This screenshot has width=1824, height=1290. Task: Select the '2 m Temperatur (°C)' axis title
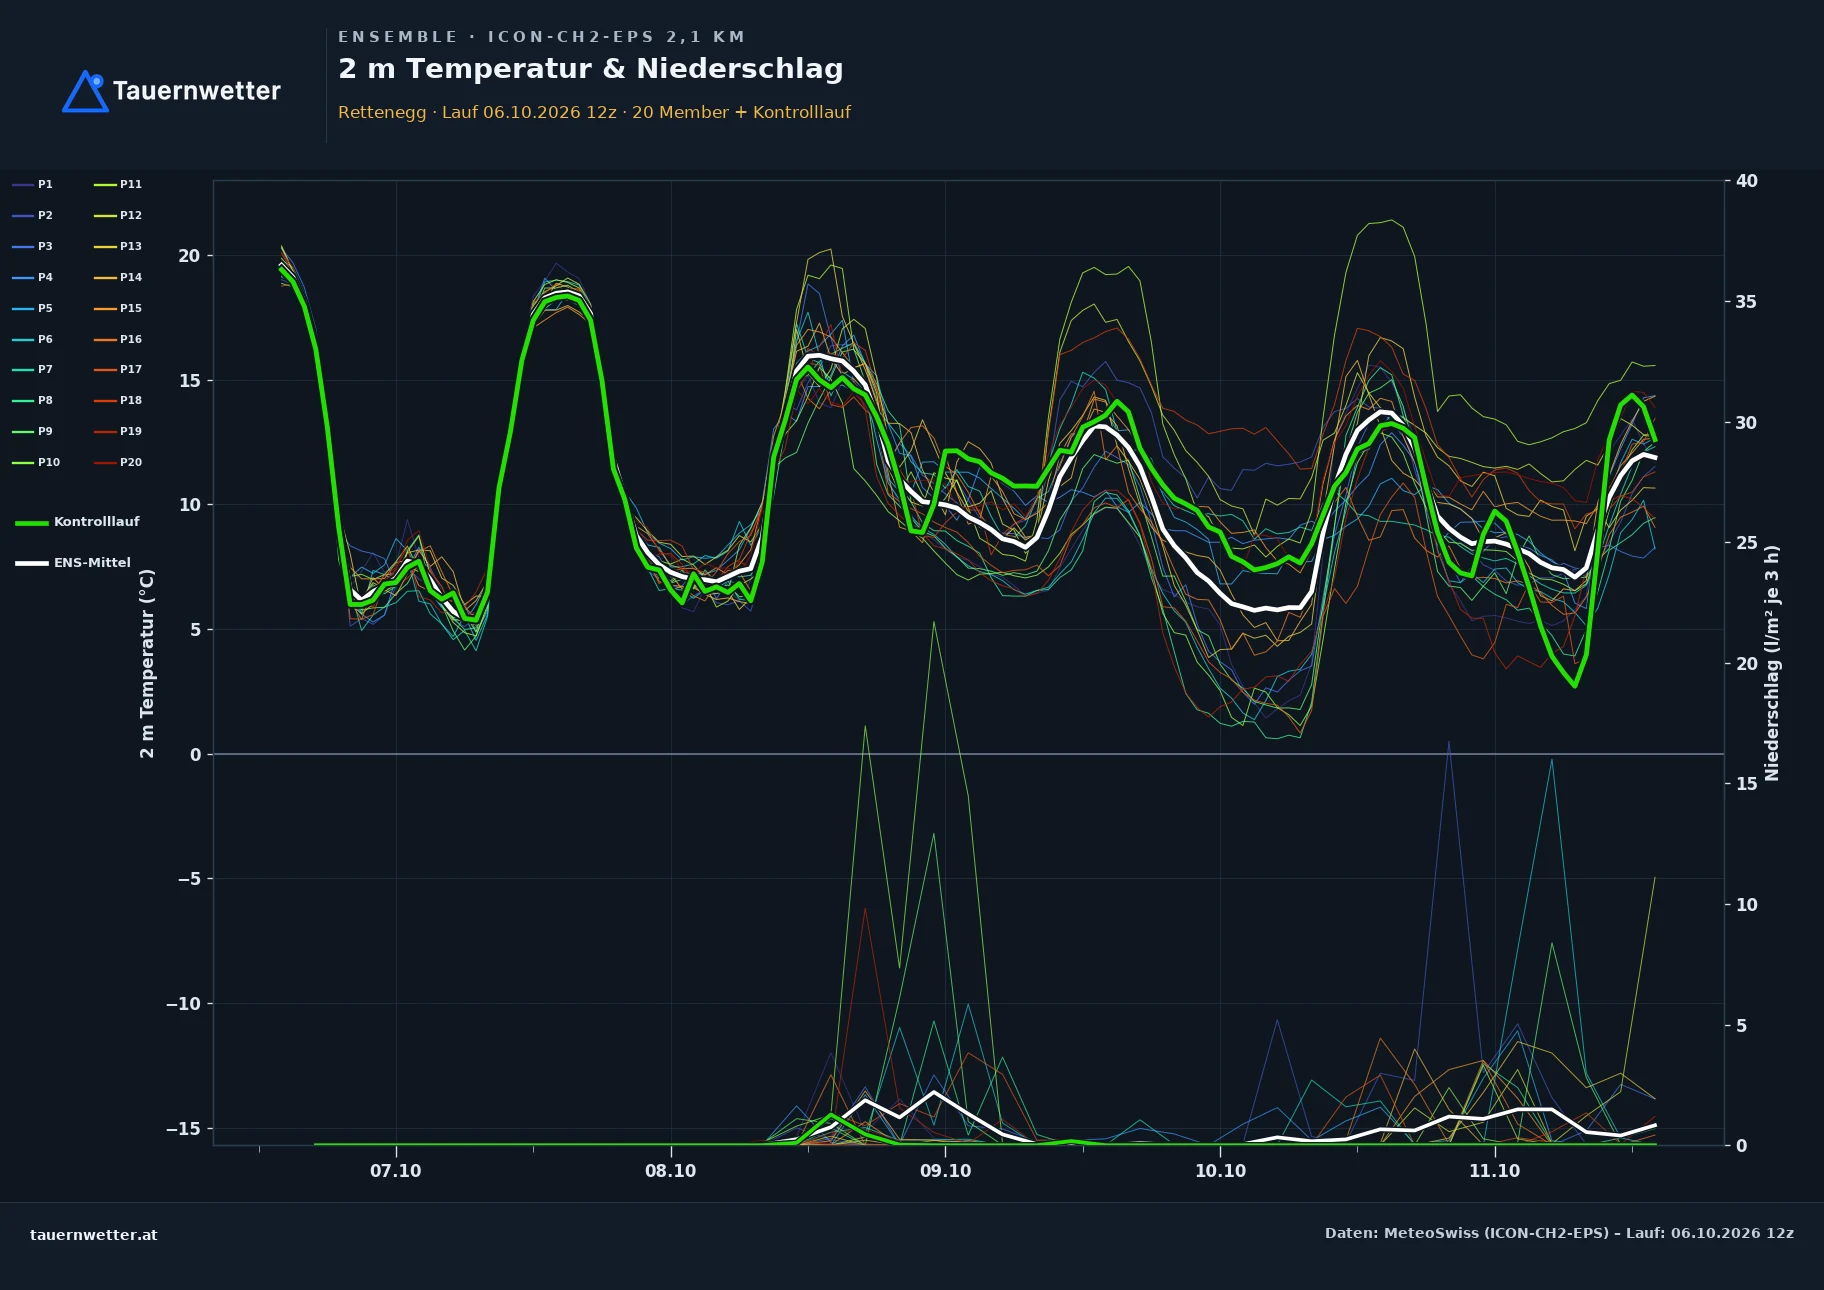tap(147, 663)
